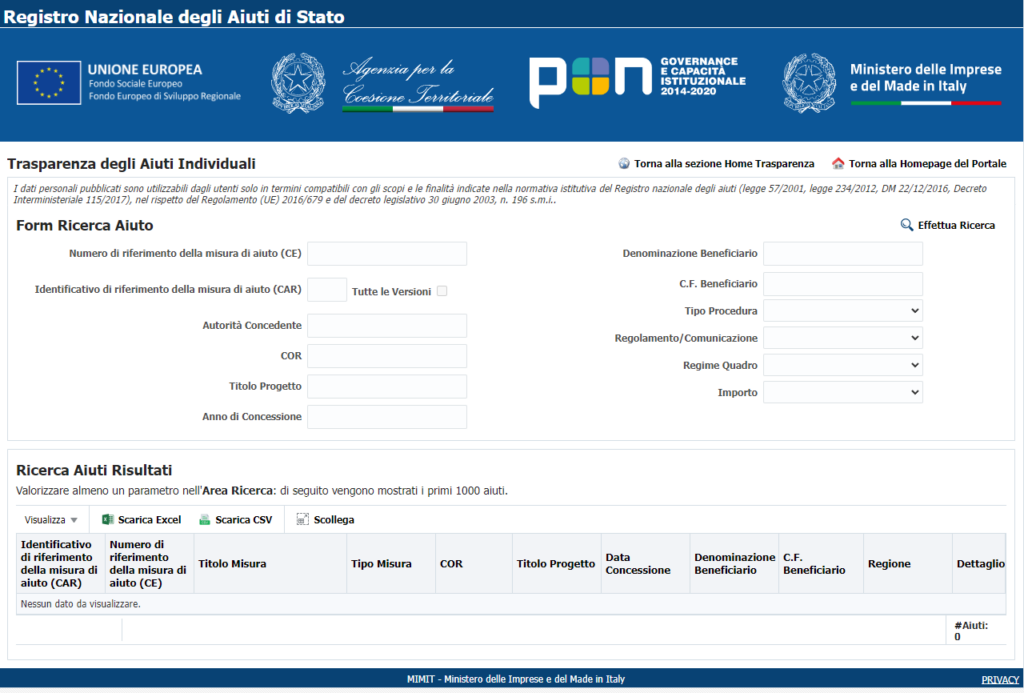Click the Titolo Progetto column header

557,564
